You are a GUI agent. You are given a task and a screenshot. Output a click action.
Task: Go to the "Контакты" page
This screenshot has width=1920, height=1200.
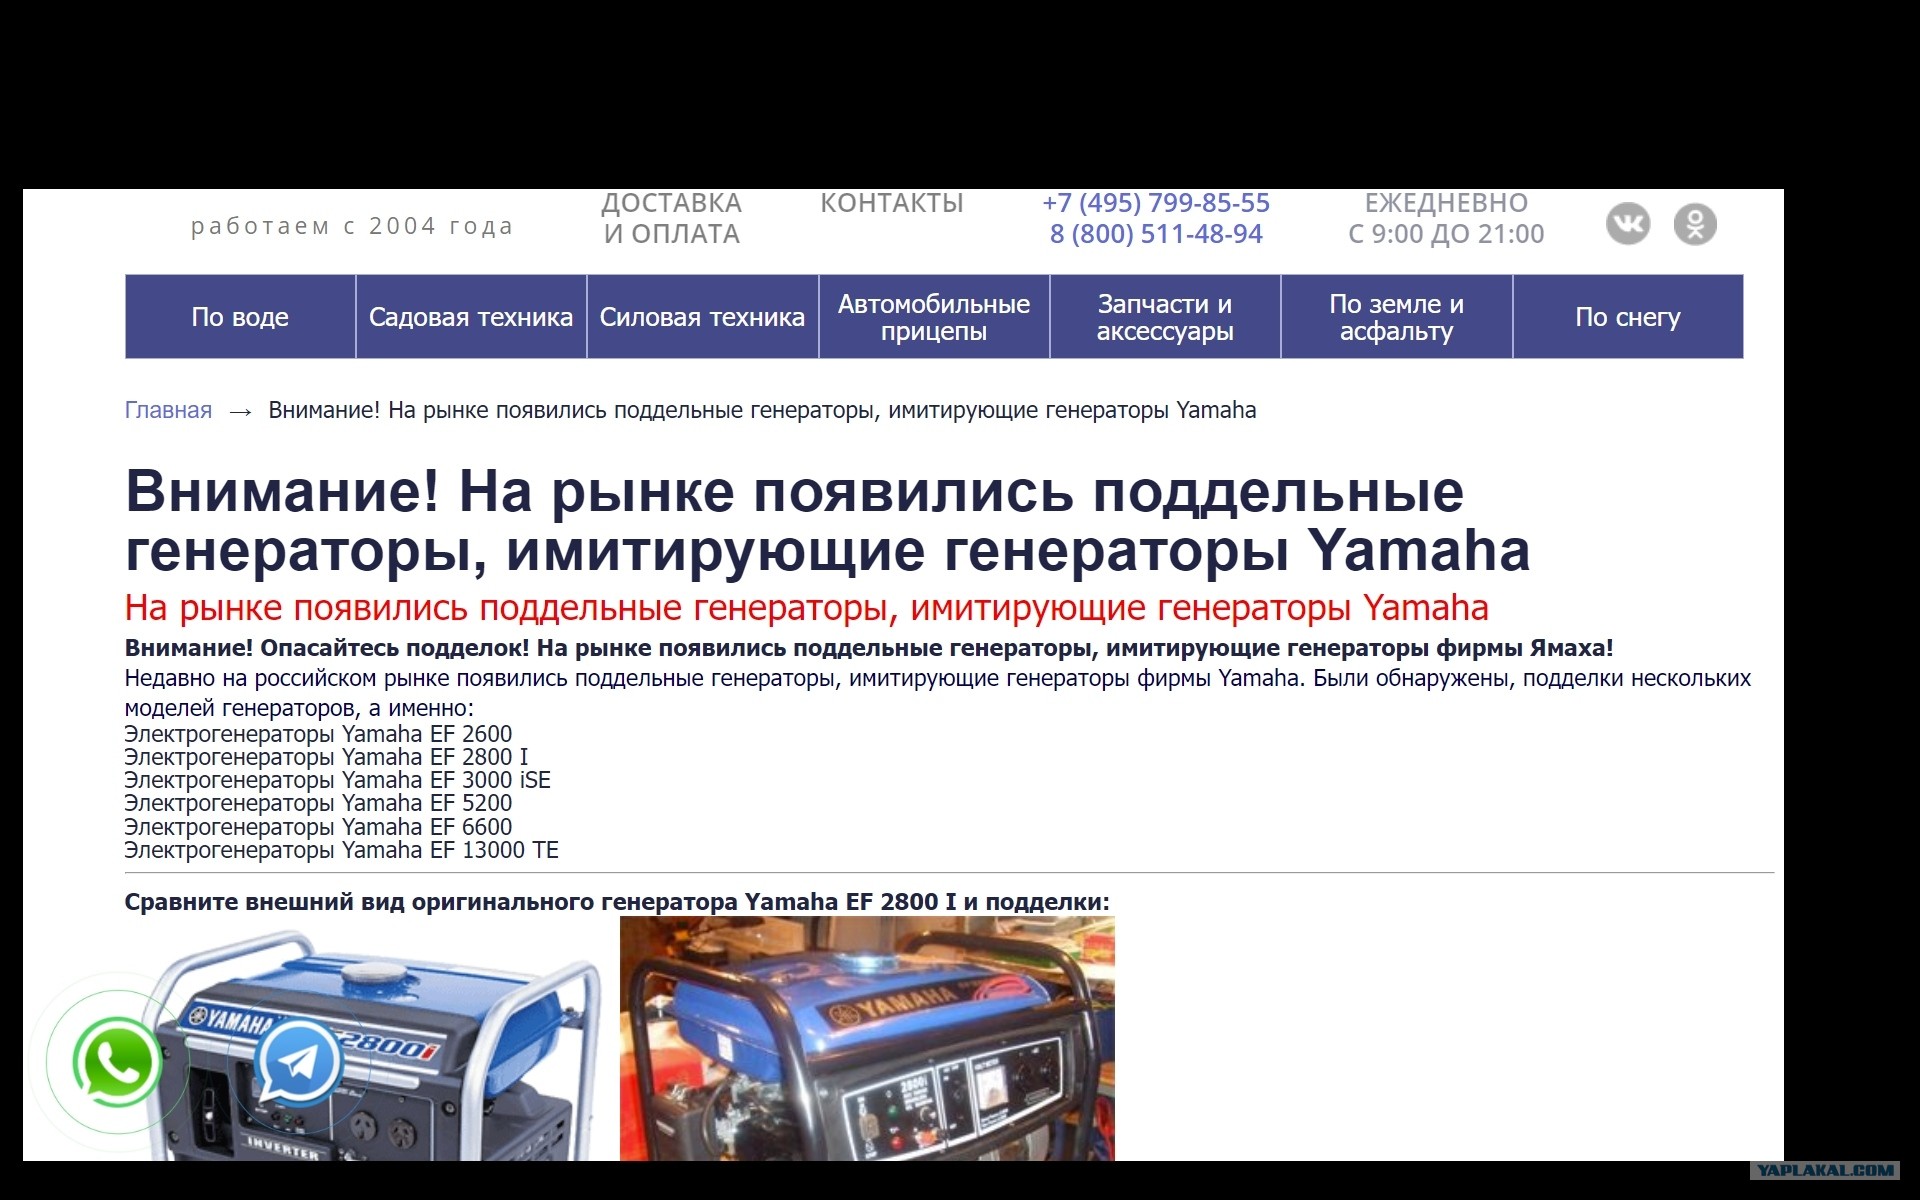(892, 203)
